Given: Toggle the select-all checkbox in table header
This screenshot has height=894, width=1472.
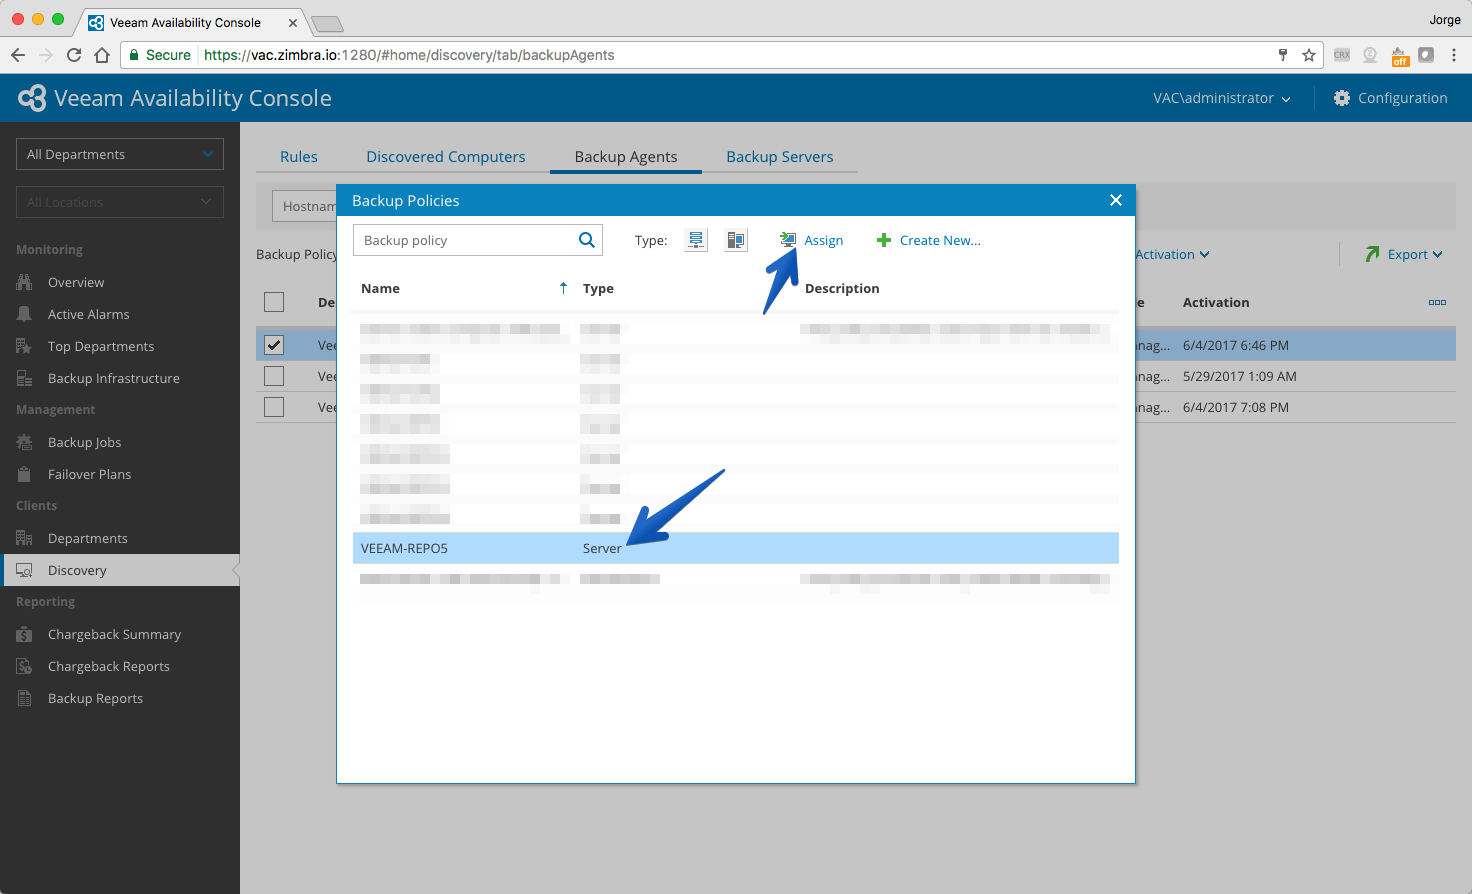Looking at the screenshot, I should (x=274, y=302).
